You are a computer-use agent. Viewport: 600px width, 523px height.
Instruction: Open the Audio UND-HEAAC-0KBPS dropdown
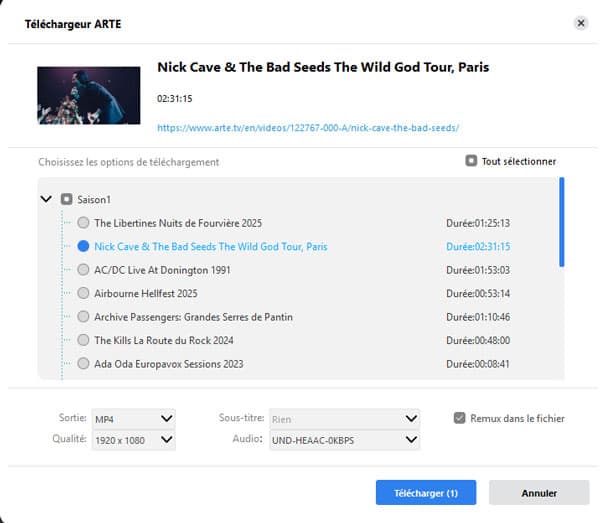[343, 439]
